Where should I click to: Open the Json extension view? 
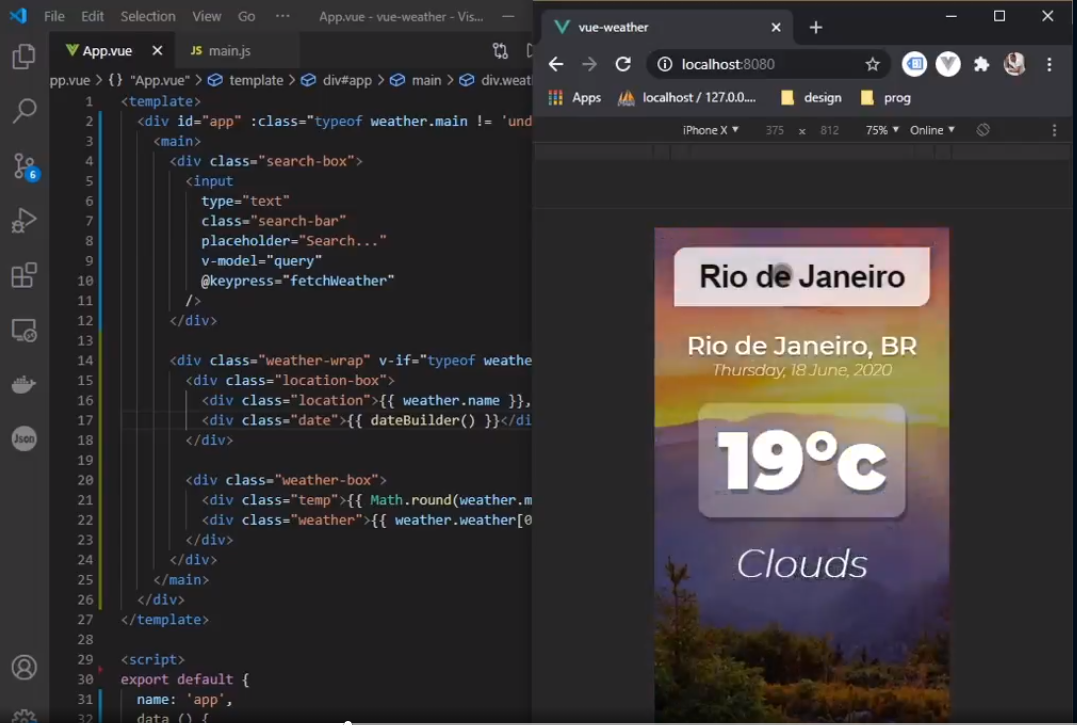pyautogui.click(x=24, y=439)
